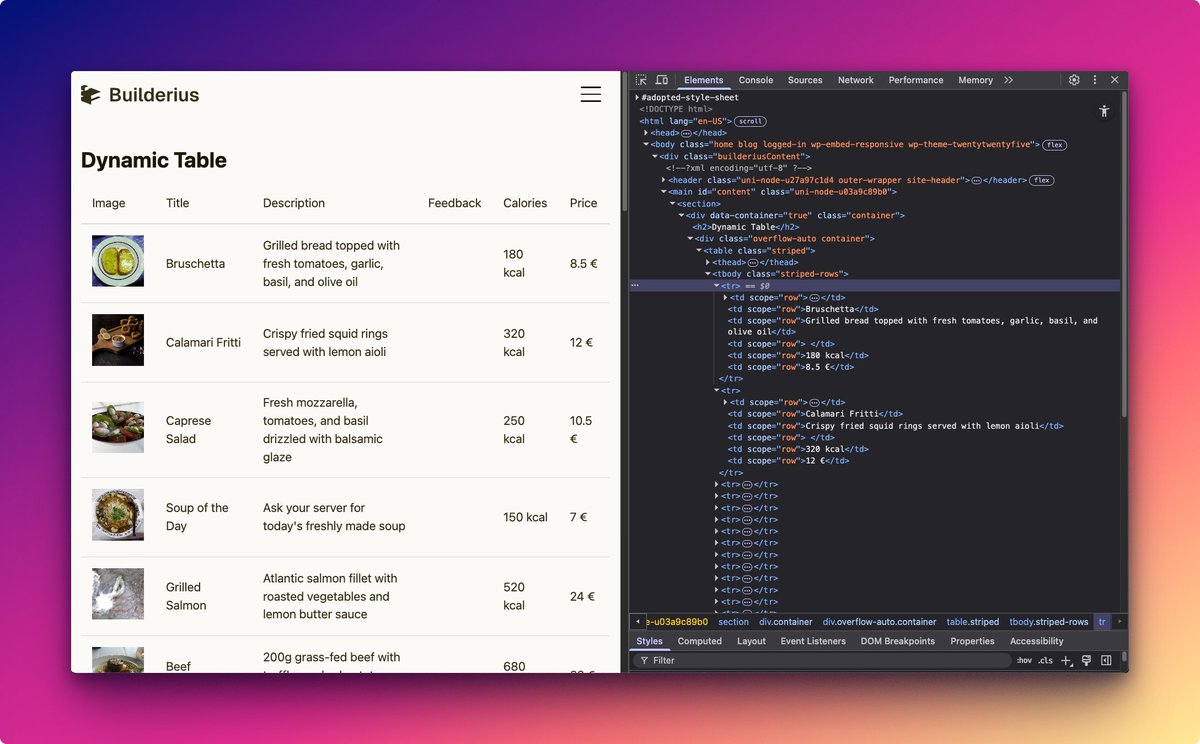Screen dimensions: 1200x744
Task: Click the '8.5 €' price cell
Action: pyautogui.click(x=584, y=264)
